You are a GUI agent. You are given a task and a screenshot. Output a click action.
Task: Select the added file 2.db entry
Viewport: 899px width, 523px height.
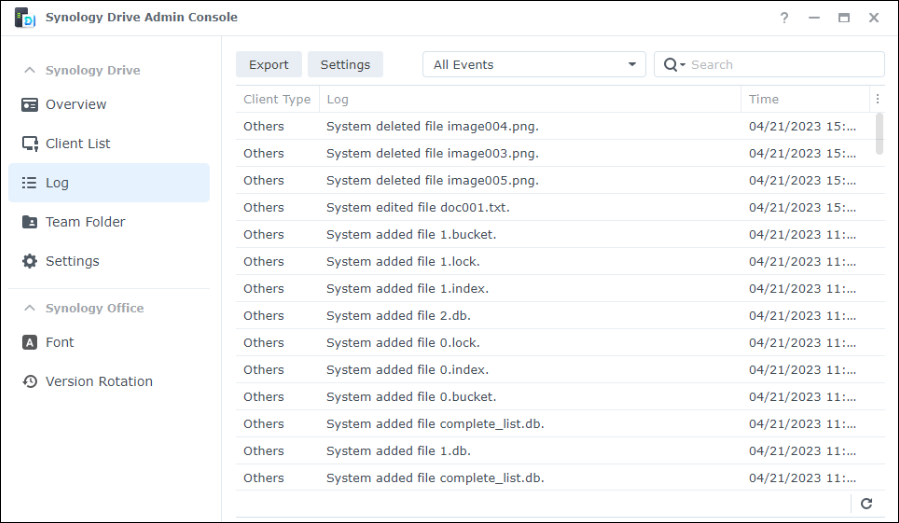point(560,315)
